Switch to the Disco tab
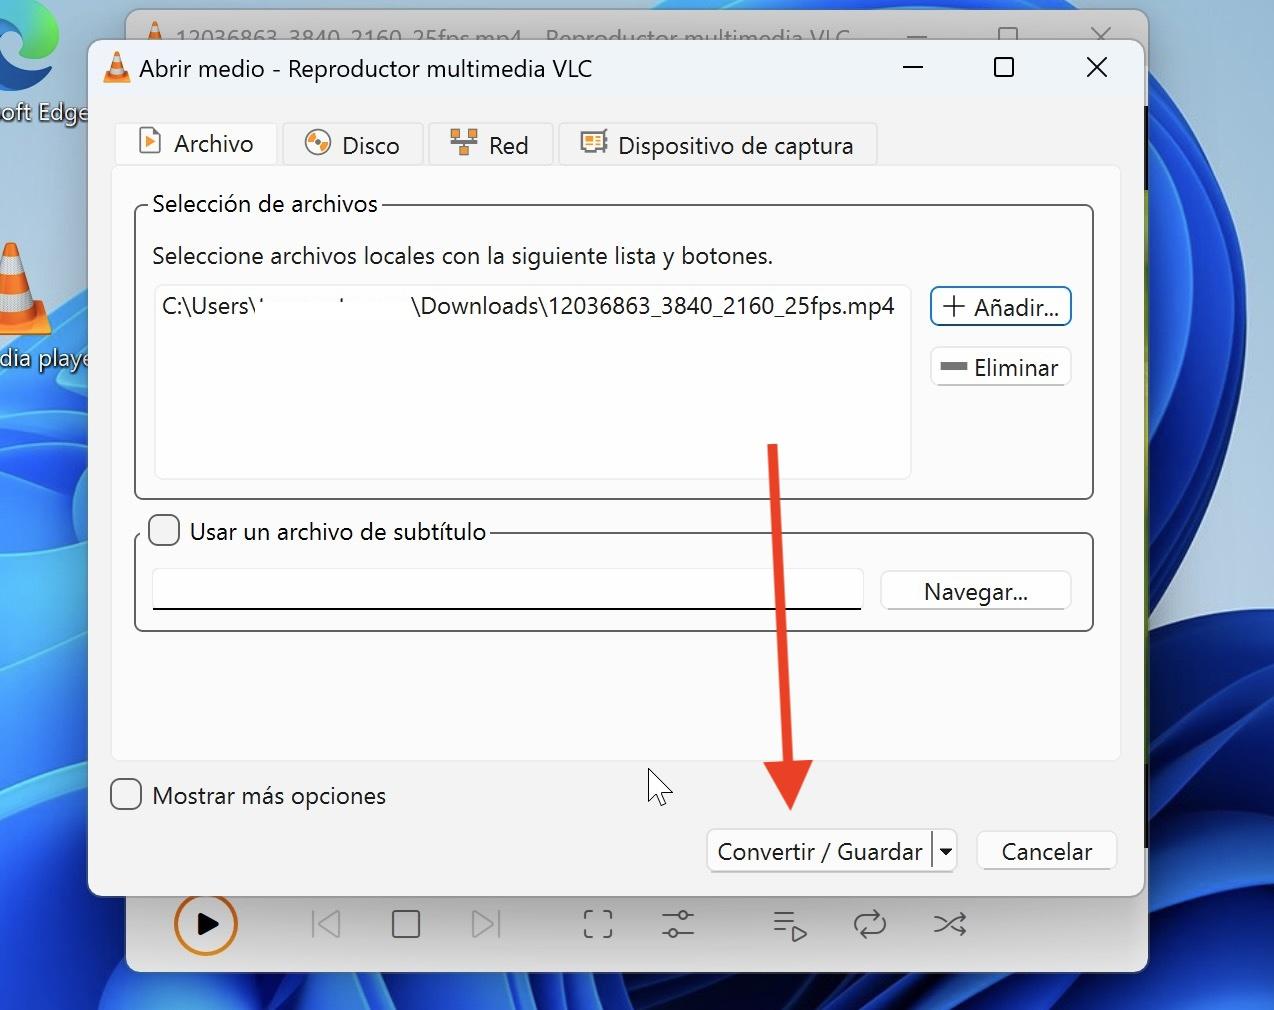This screenshot has height=1010, width=1274. pyautogui.click(x=353, y=145)
